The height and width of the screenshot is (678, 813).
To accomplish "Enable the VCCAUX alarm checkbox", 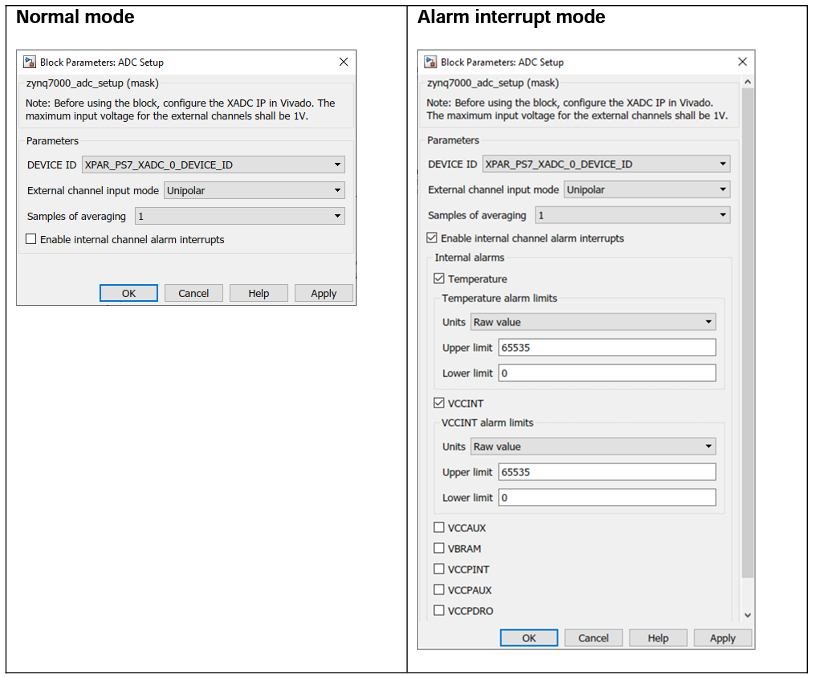I will click(439, 528).
